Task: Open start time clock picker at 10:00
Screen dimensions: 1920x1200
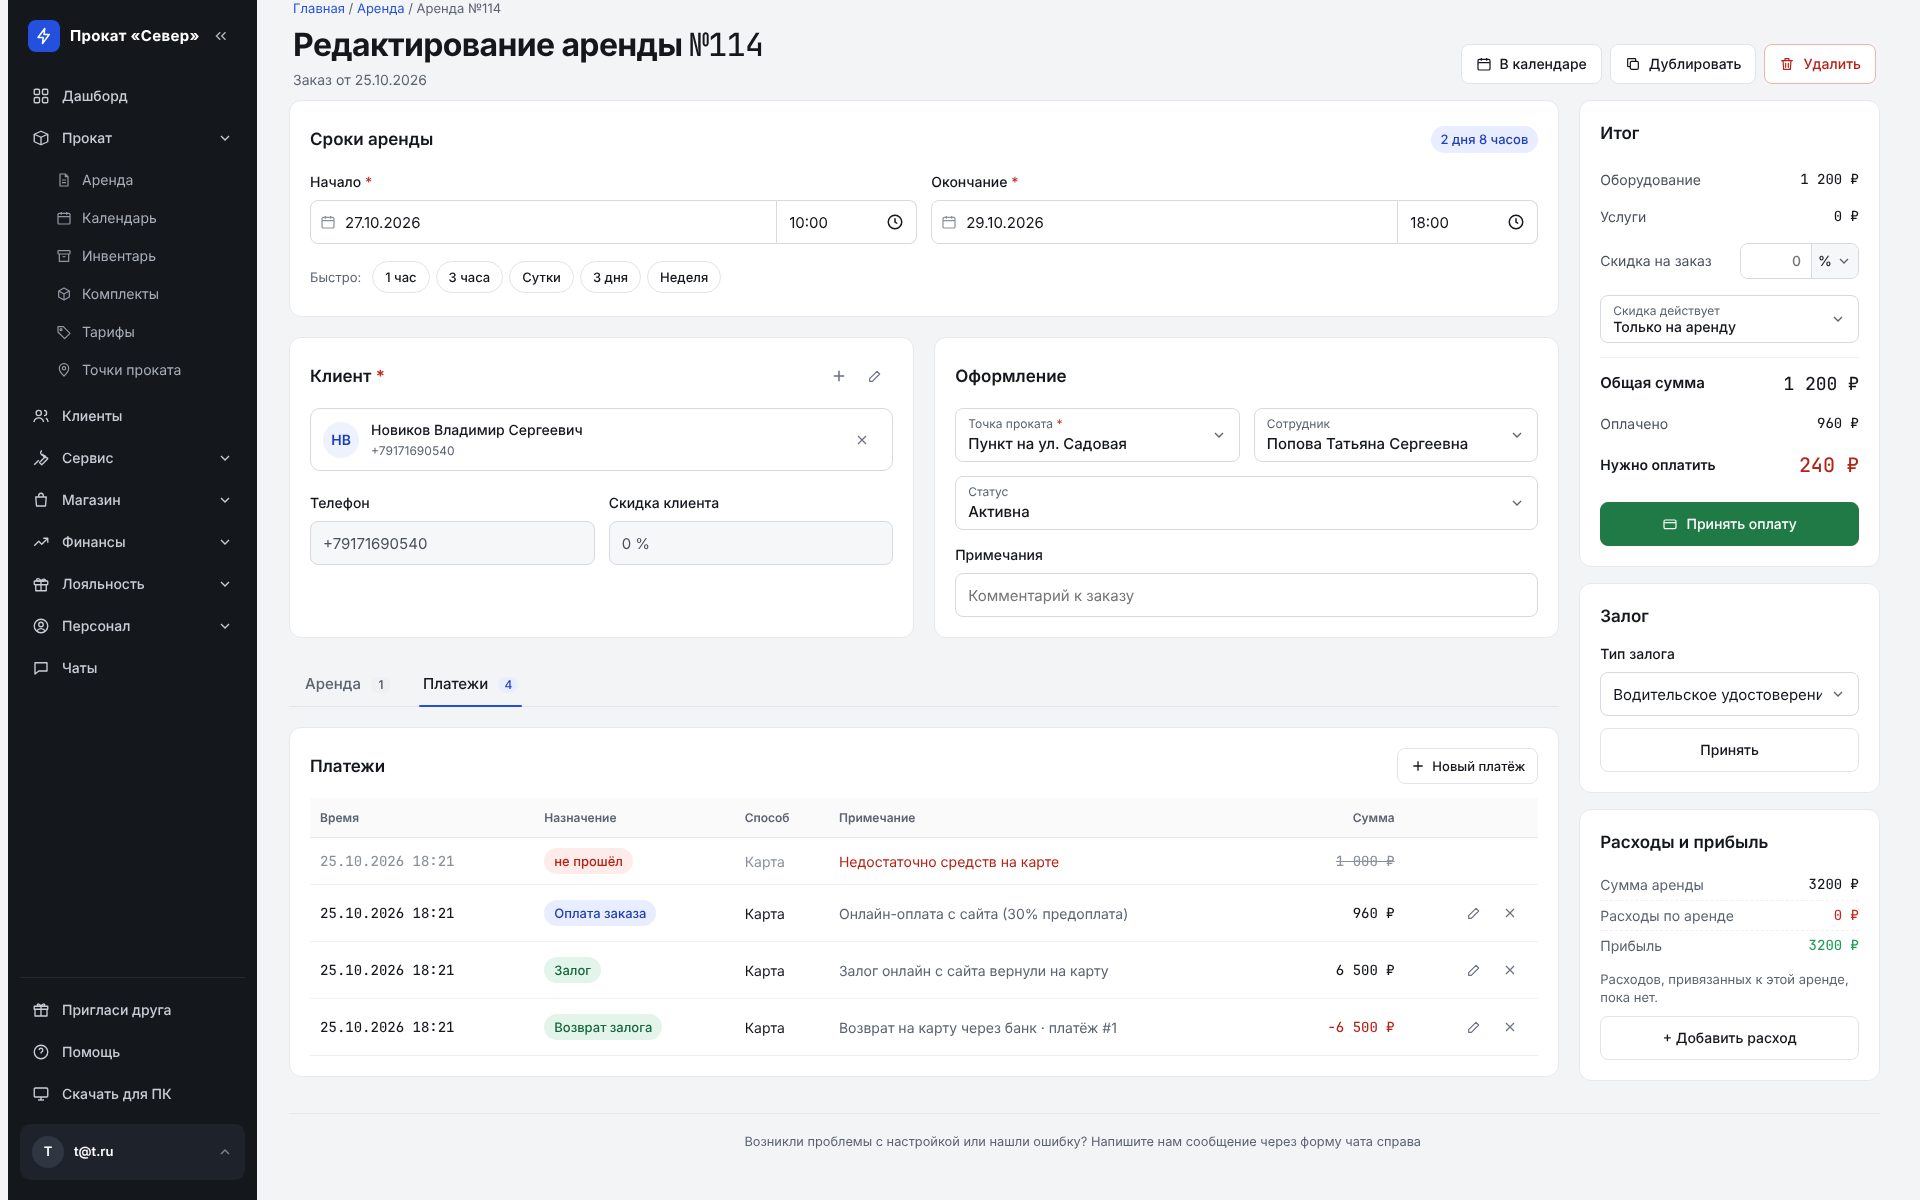Action: pyautogui.click(x=895, y=222)
